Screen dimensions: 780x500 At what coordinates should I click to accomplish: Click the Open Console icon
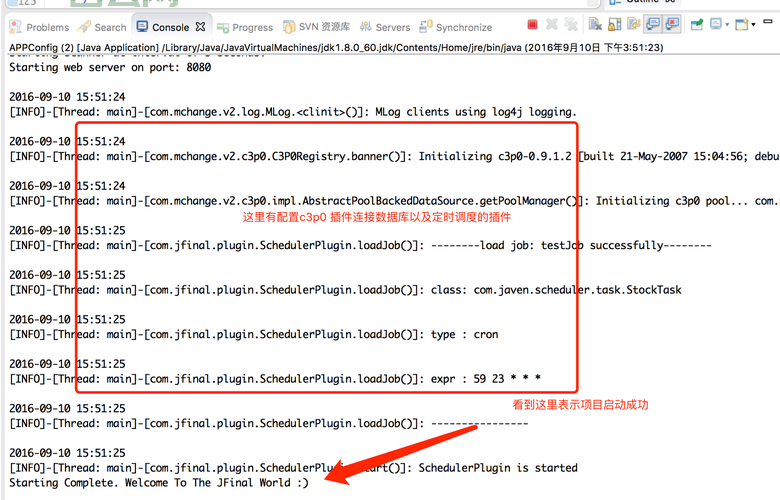(x=742, y=24)
